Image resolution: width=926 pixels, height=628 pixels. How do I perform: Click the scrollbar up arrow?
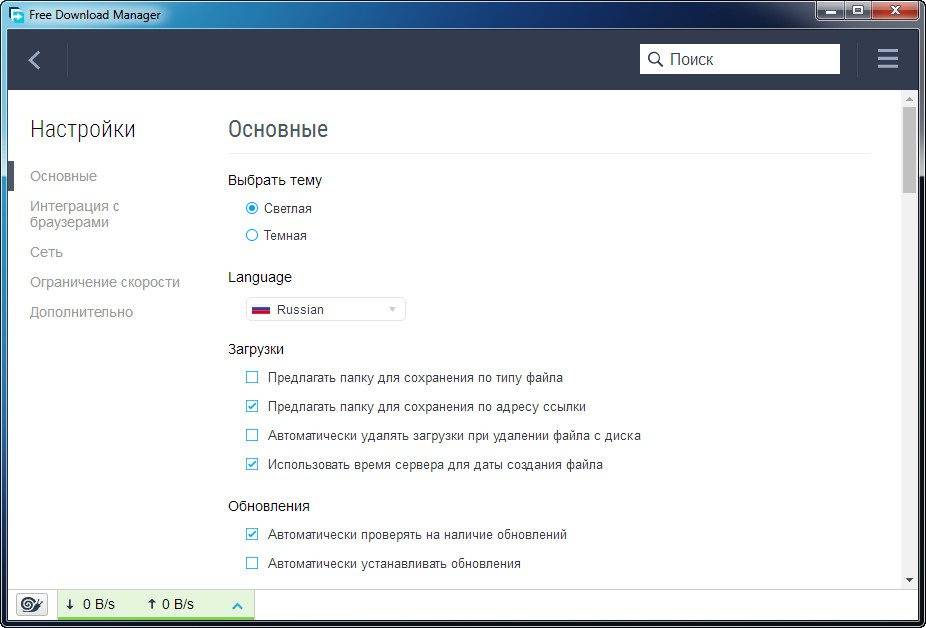[909, 99]
